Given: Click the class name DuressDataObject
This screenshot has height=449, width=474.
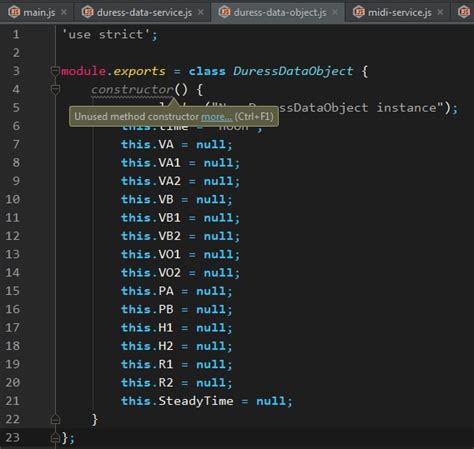Looking at the screenshot, I should (293, 71).
